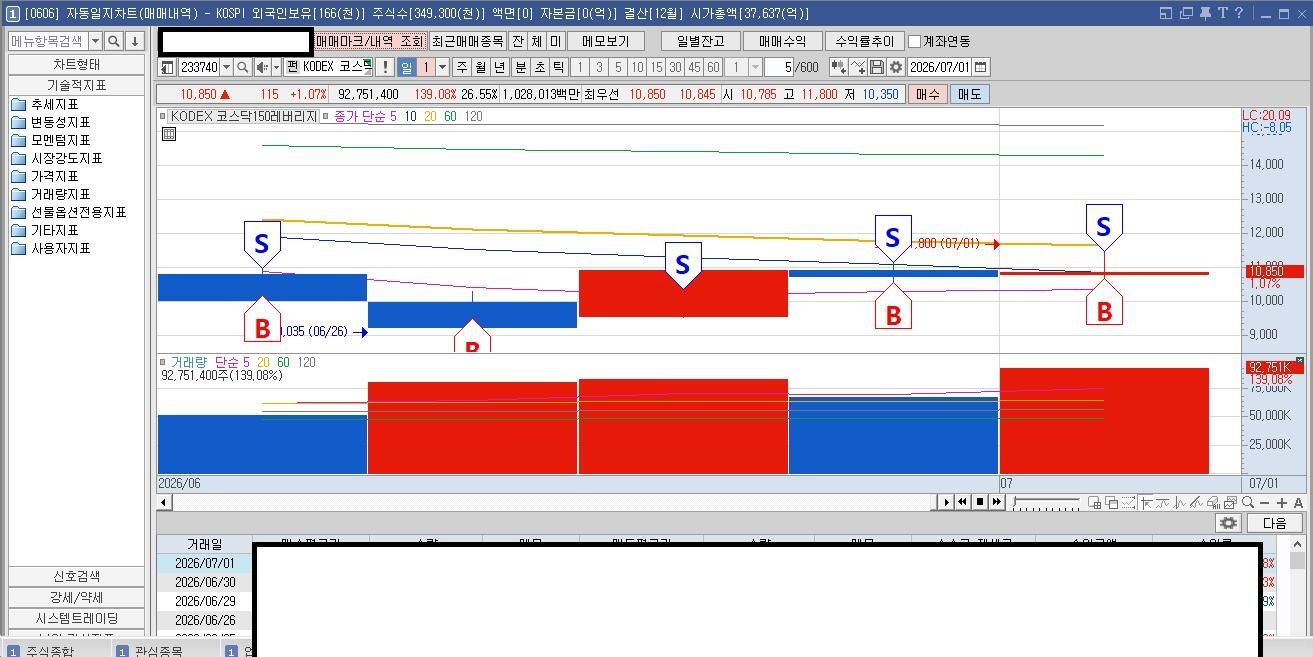
Task: Switch to the 시스템트레이딩 tab
Action: pos(77,618)
